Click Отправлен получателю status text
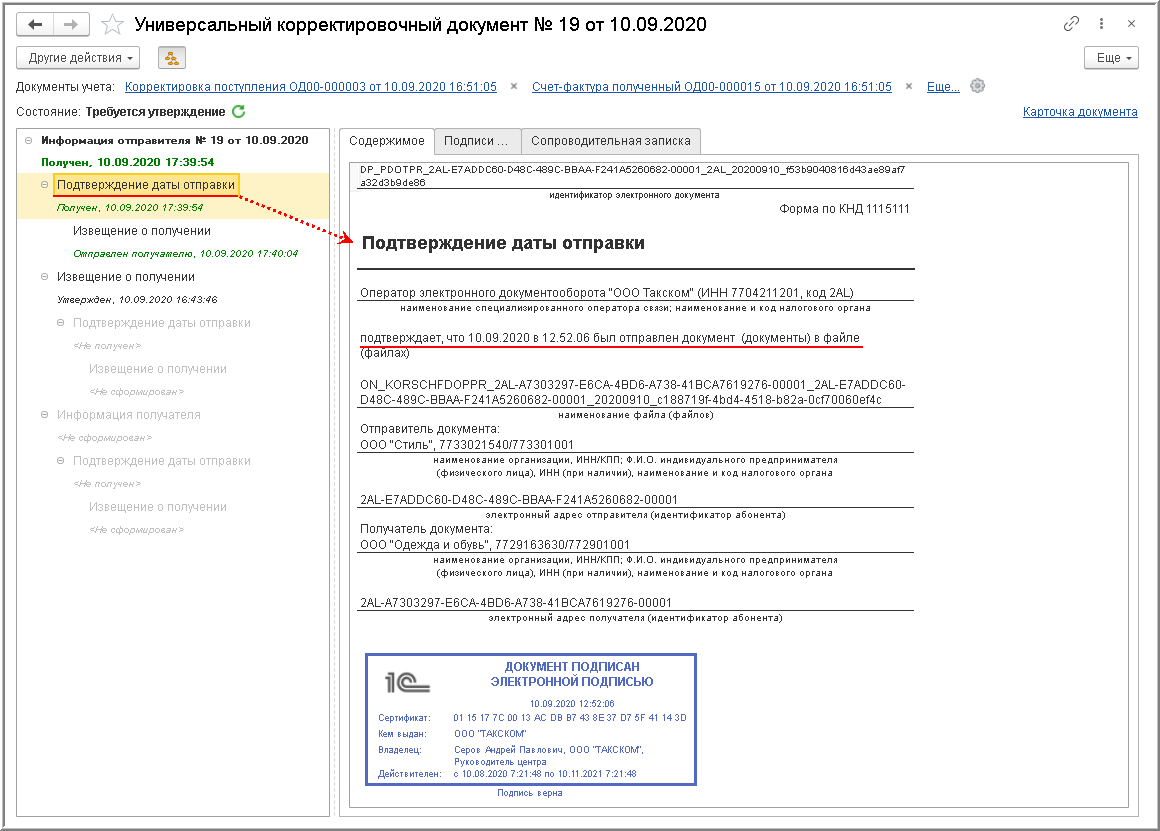 [x=185, y=253]
